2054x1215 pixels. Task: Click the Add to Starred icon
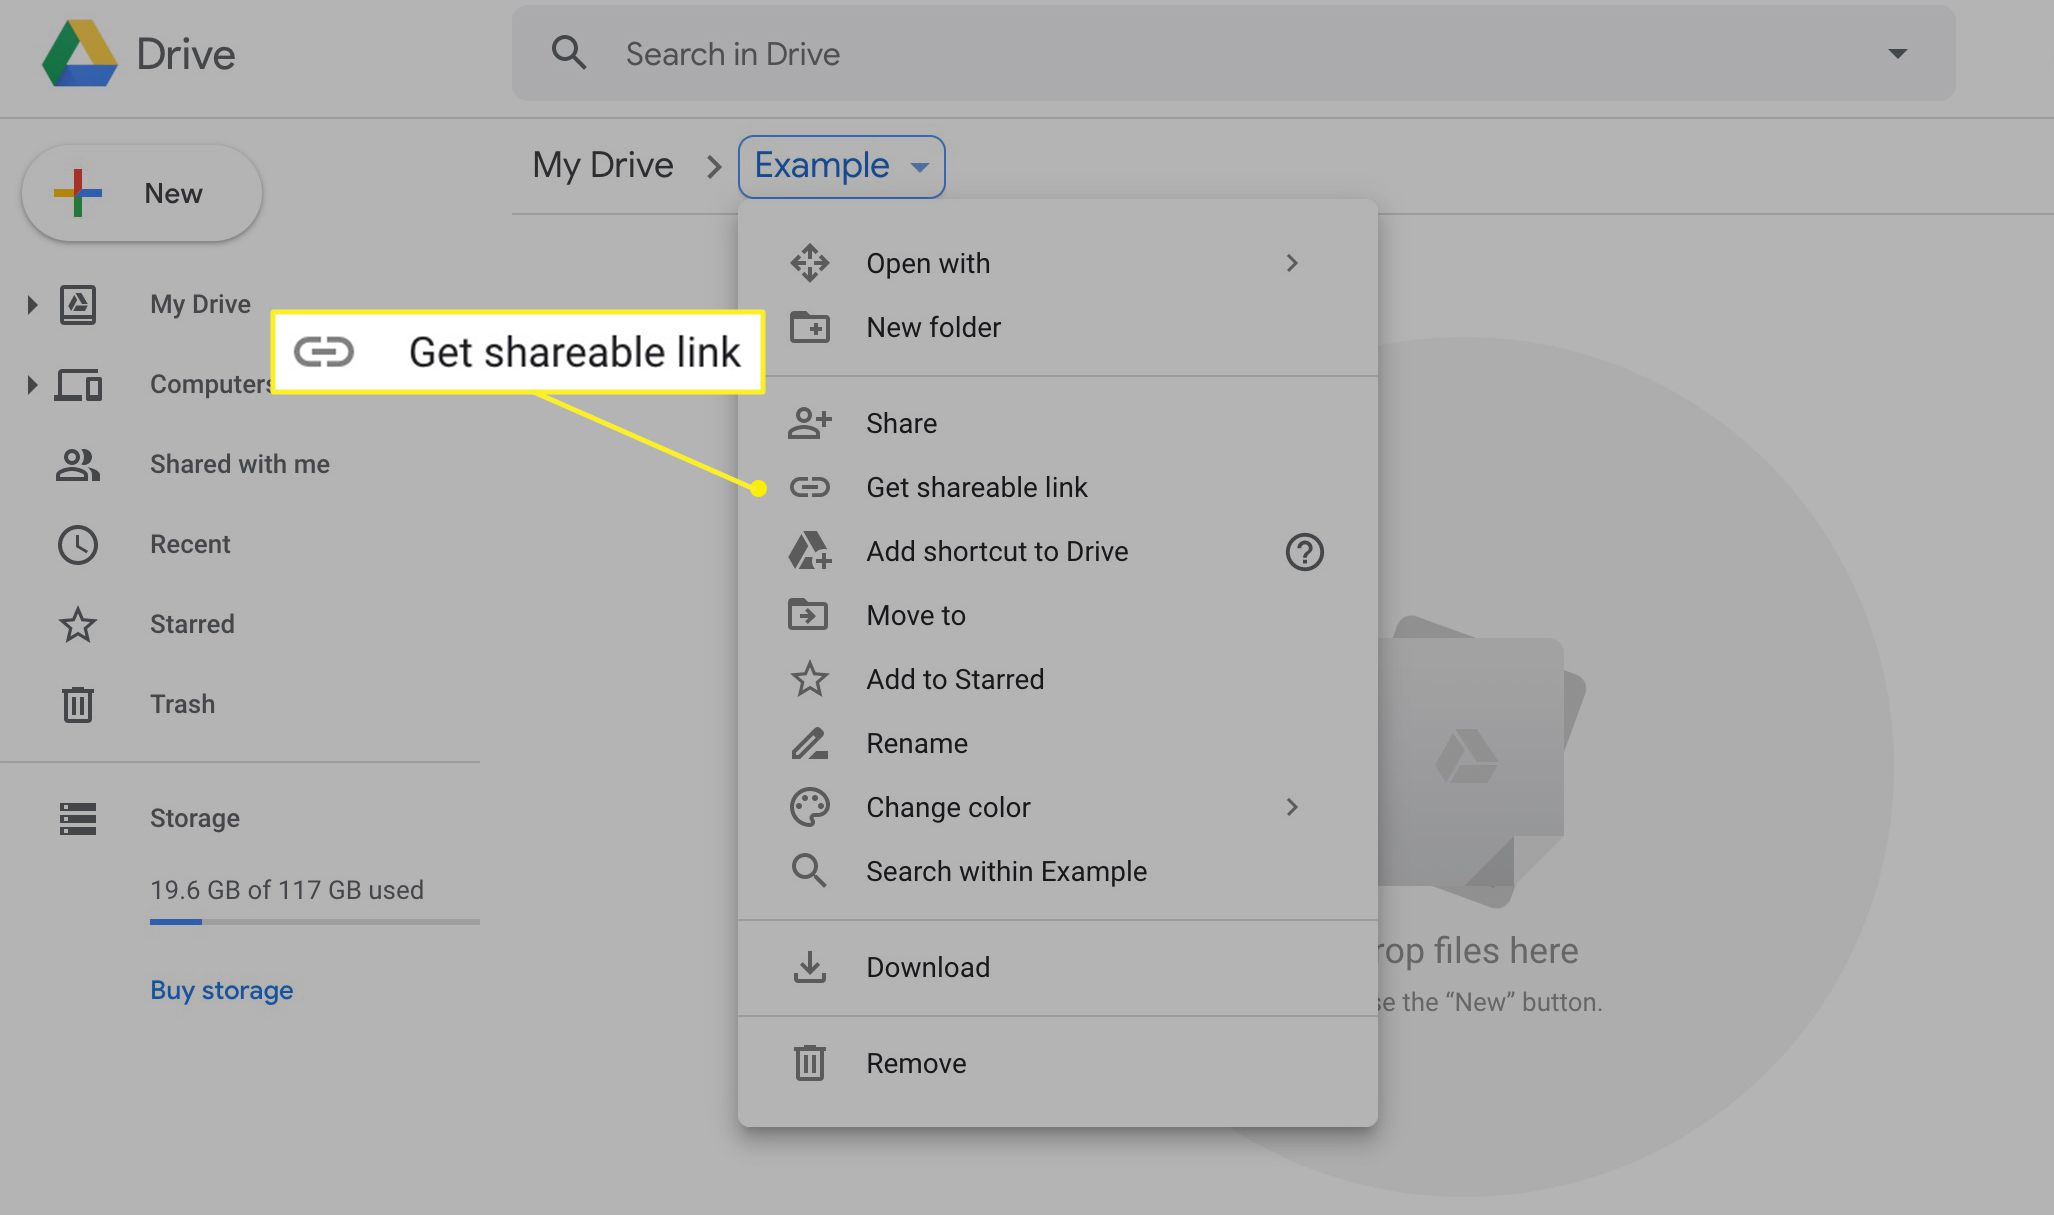(809, 678)
